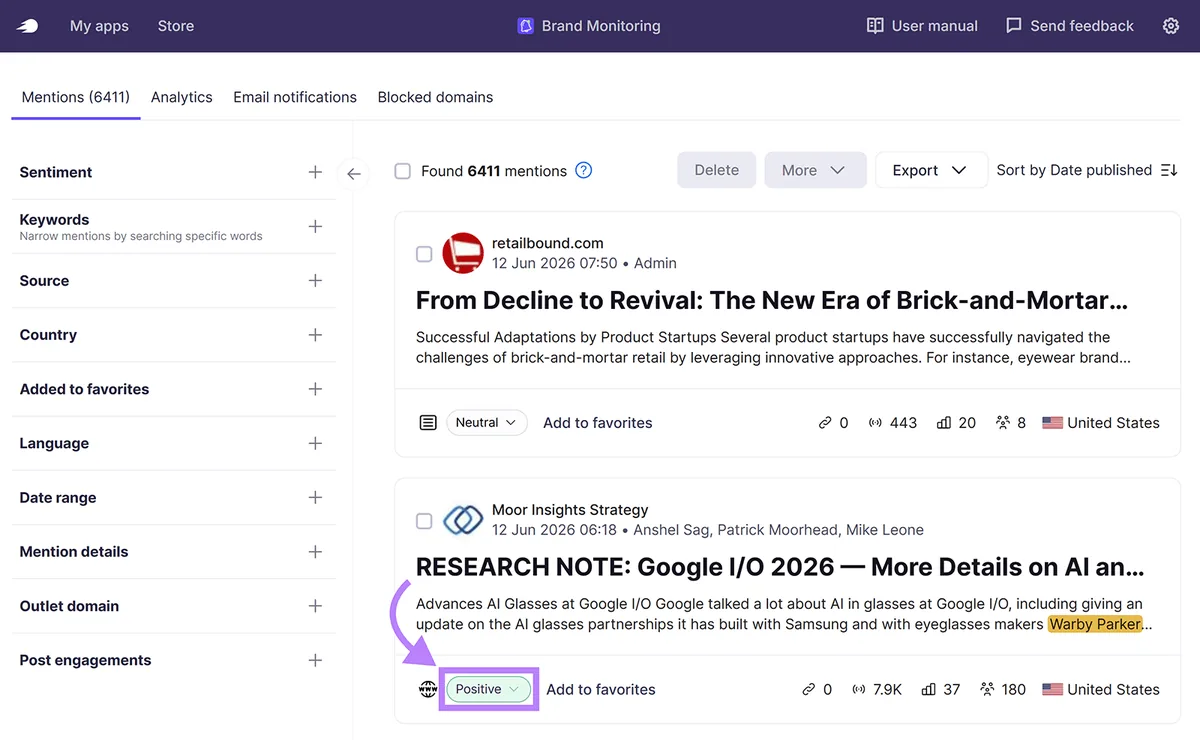This screenshot has height=740, width=1200.
Task: Click the User manual link text
Action: (935, 26)
